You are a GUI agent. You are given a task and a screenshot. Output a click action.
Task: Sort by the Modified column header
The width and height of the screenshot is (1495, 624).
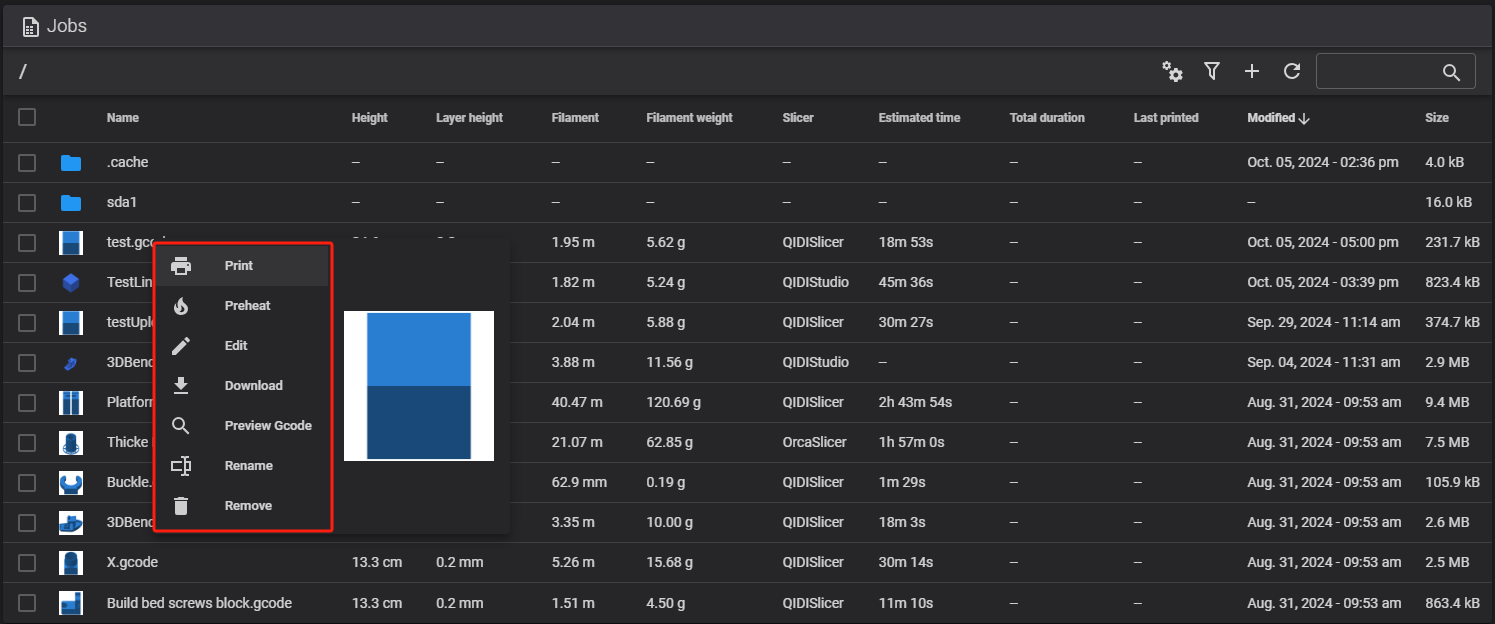(1271, 118)
